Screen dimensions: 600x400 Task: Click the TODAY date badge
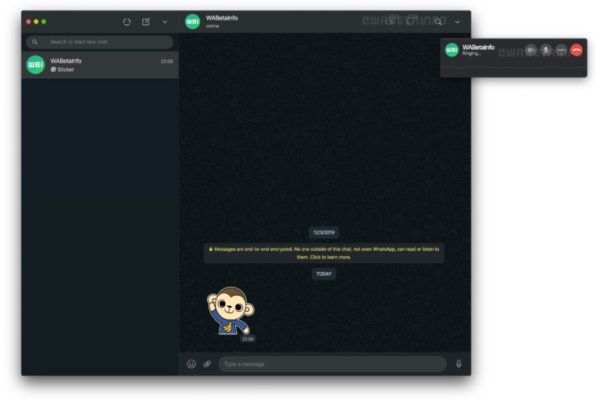click(324, 274)
